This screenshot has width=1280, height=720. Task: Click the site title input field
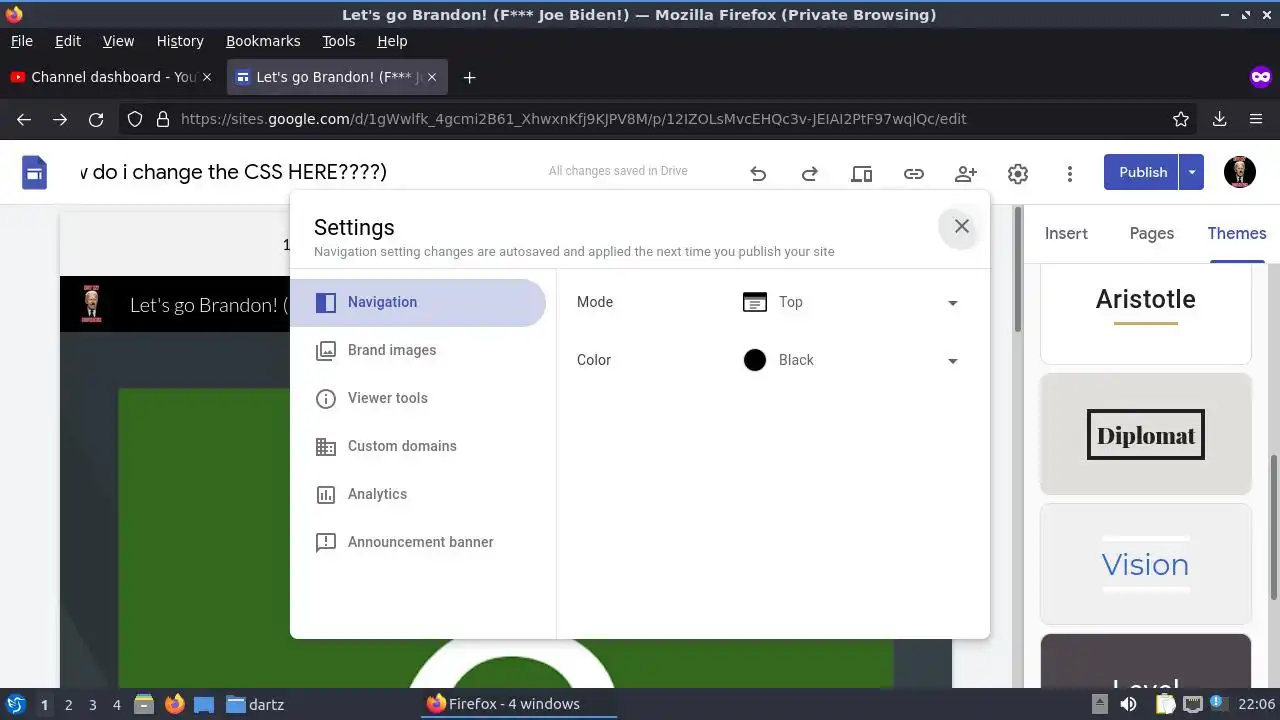click(235, 172)
